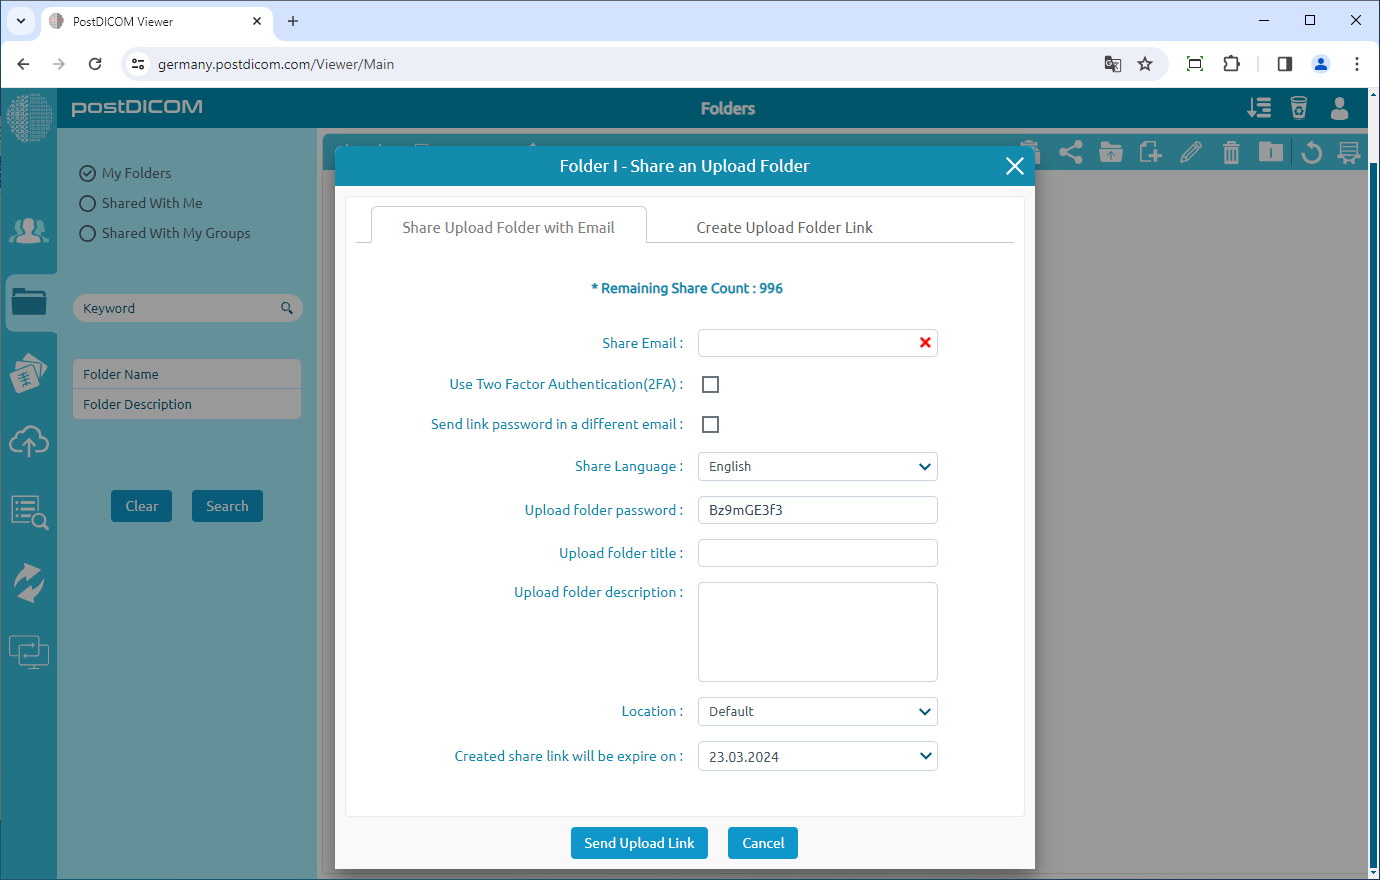Close the Share an Upload Folder dialog

[x=1014, y=166]
